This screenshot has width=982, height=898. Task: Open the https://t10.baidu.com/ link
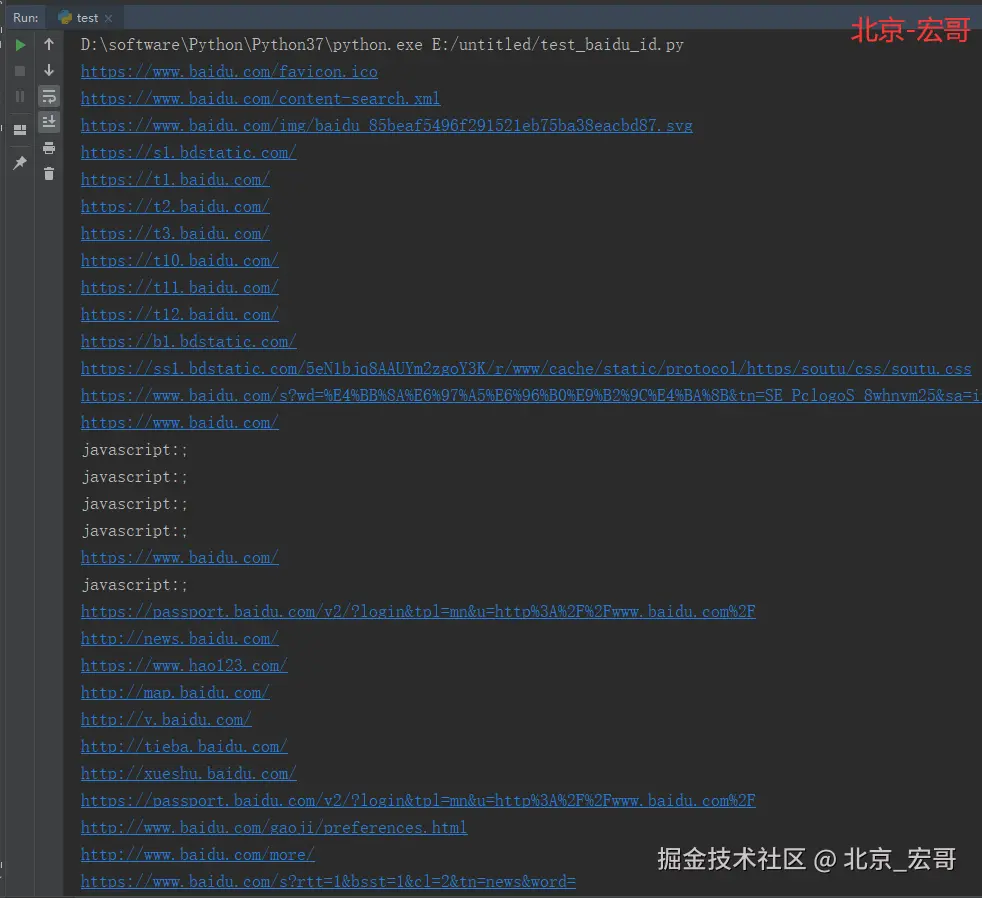click(180, 261)
